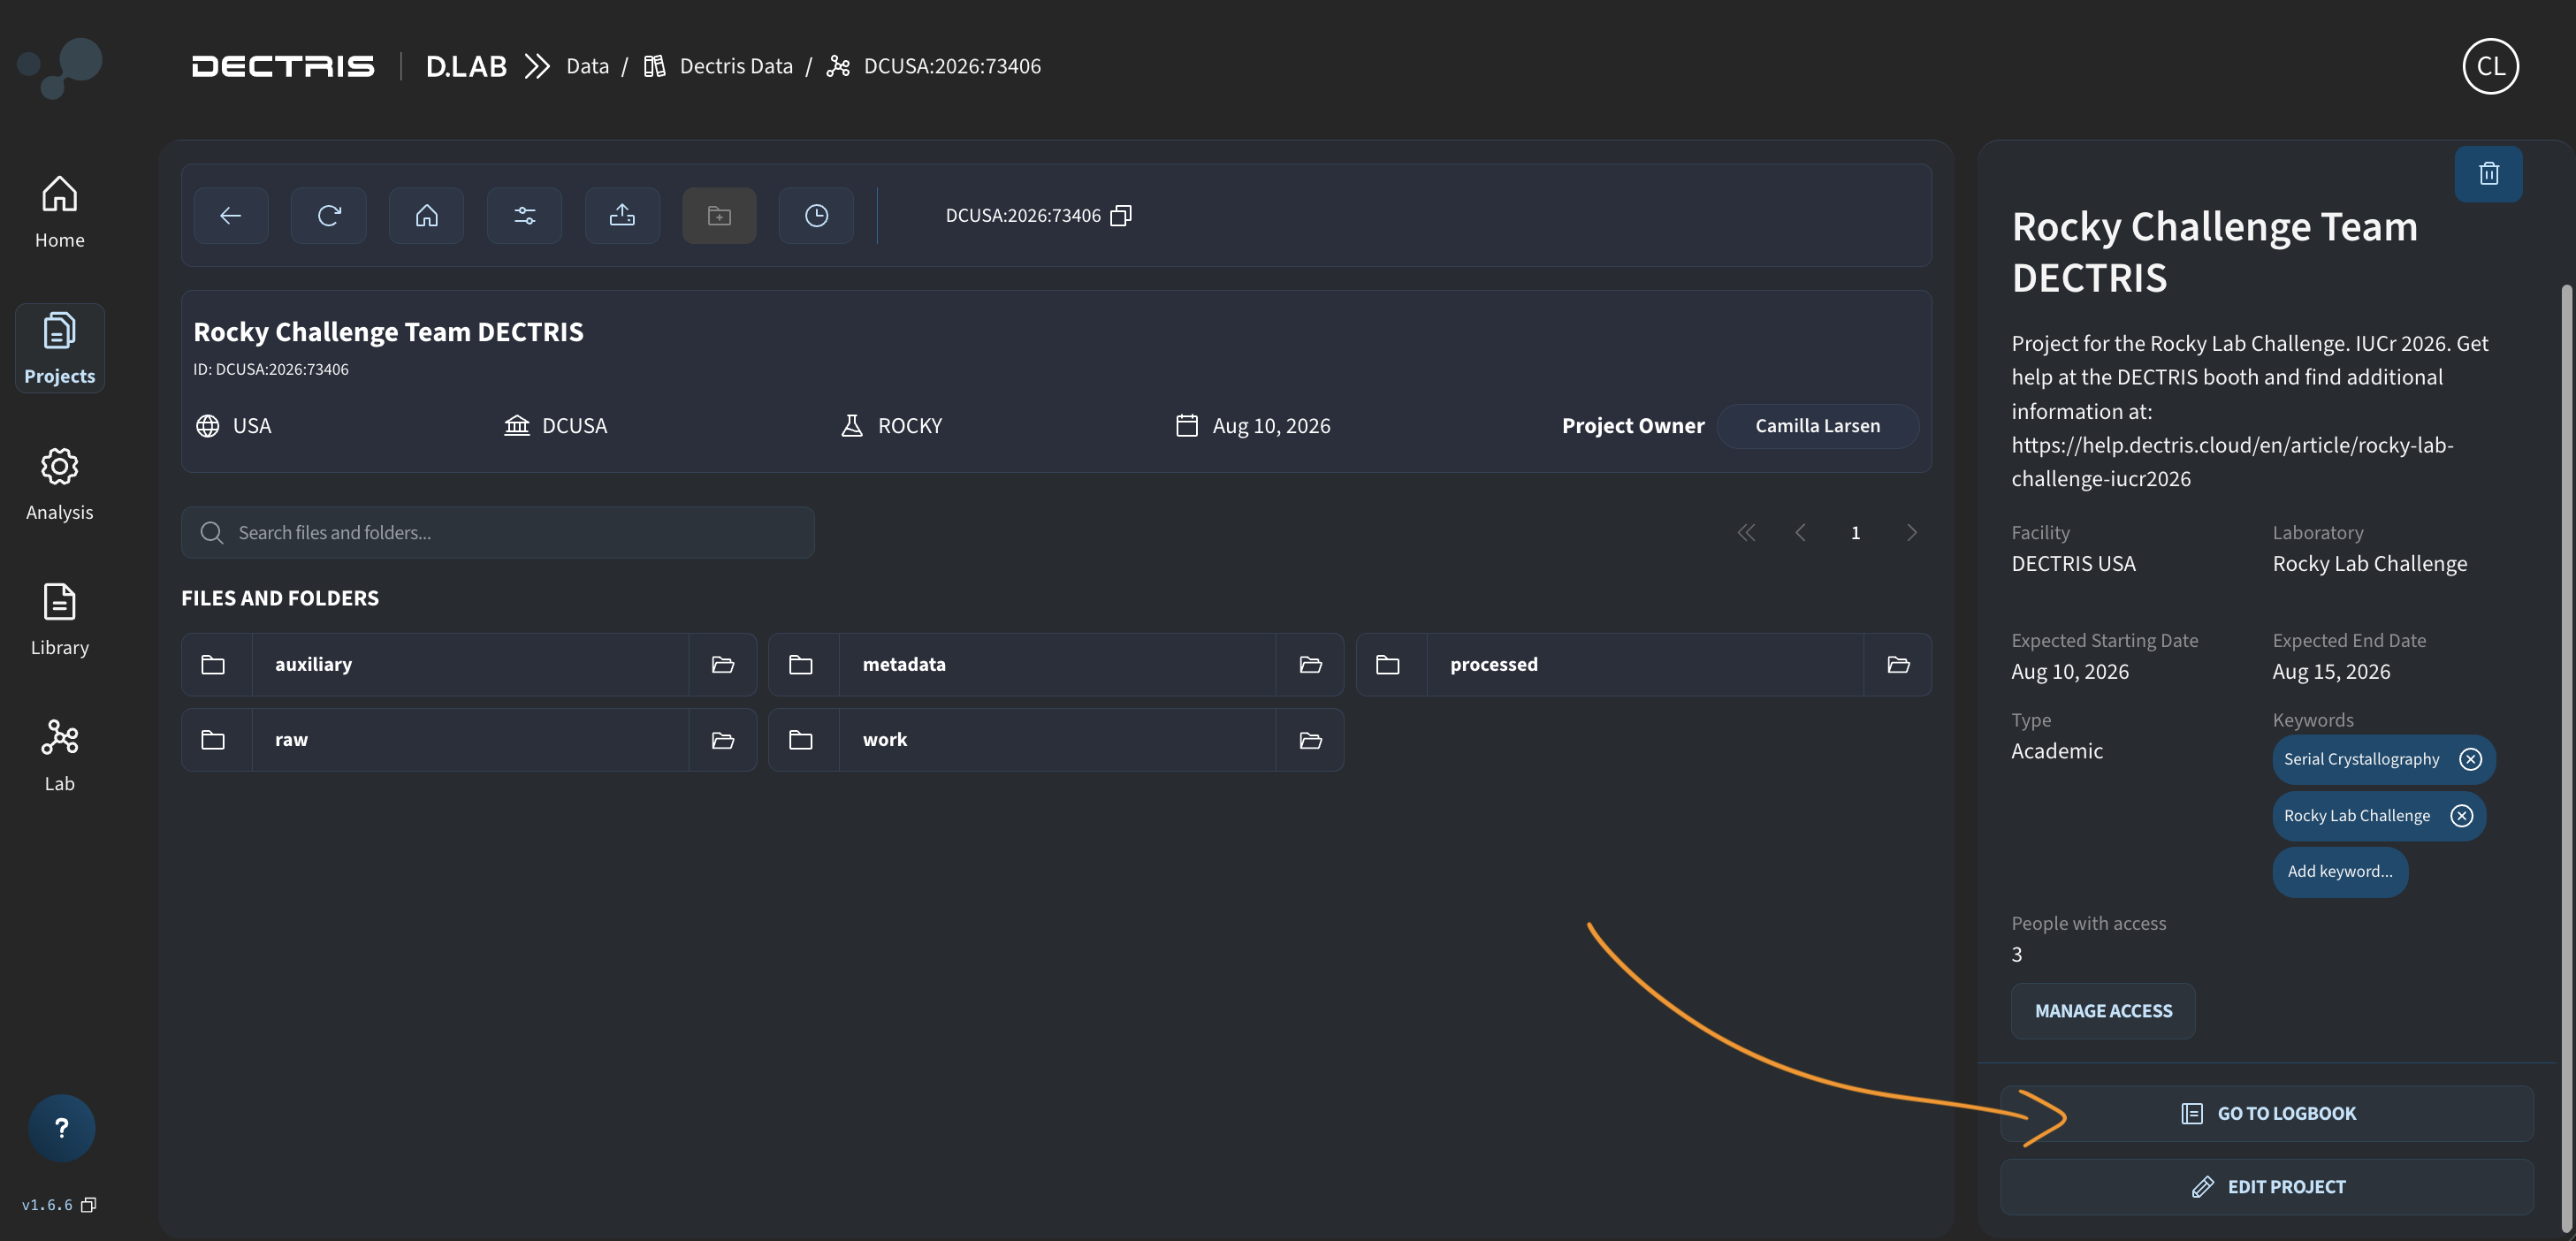The width and height of the screenshot is (2576, 1241).
Task: Open the auxiliary folder row
Action: coord(469,664)
